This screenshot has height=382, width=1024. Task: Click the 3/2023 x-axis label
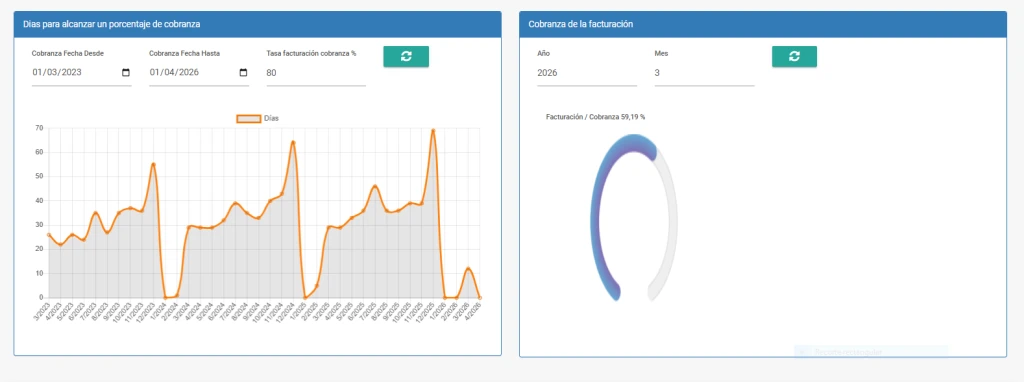(42, 310)
